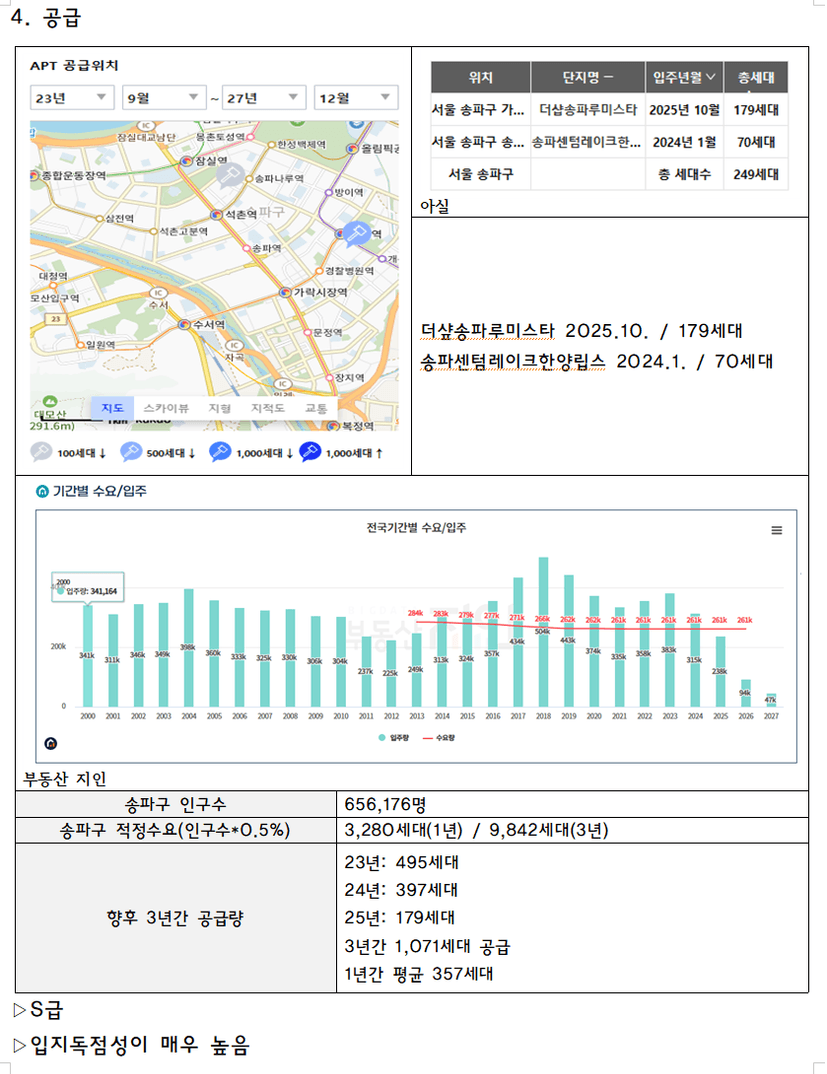Switch to 교통 map tab
Viewport: 827px width, 1074px height.
click(316, 408)
